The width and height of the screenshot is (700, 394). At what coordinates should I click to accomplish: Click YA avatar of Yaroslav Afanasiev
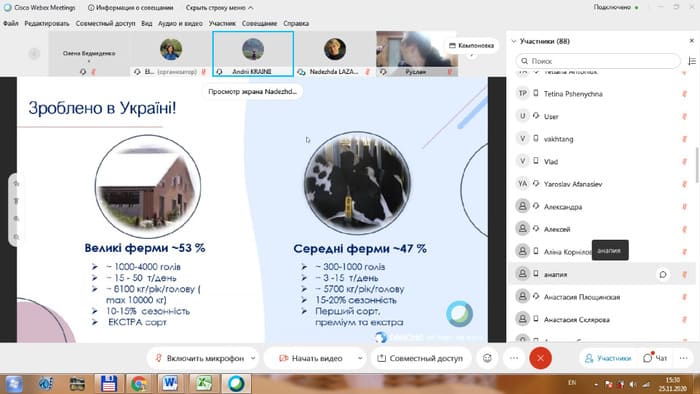pos(522,183)
